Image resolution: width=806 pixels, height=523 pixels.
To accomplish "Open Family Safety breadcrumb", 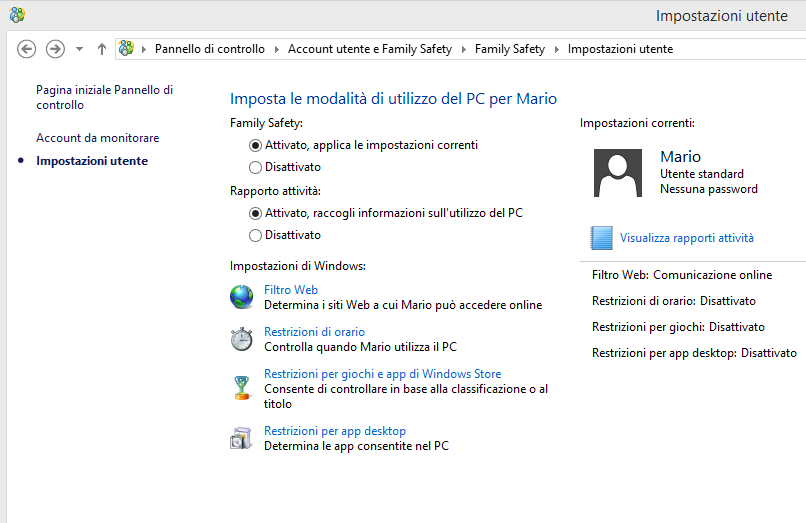I will (x=509, y=49).
